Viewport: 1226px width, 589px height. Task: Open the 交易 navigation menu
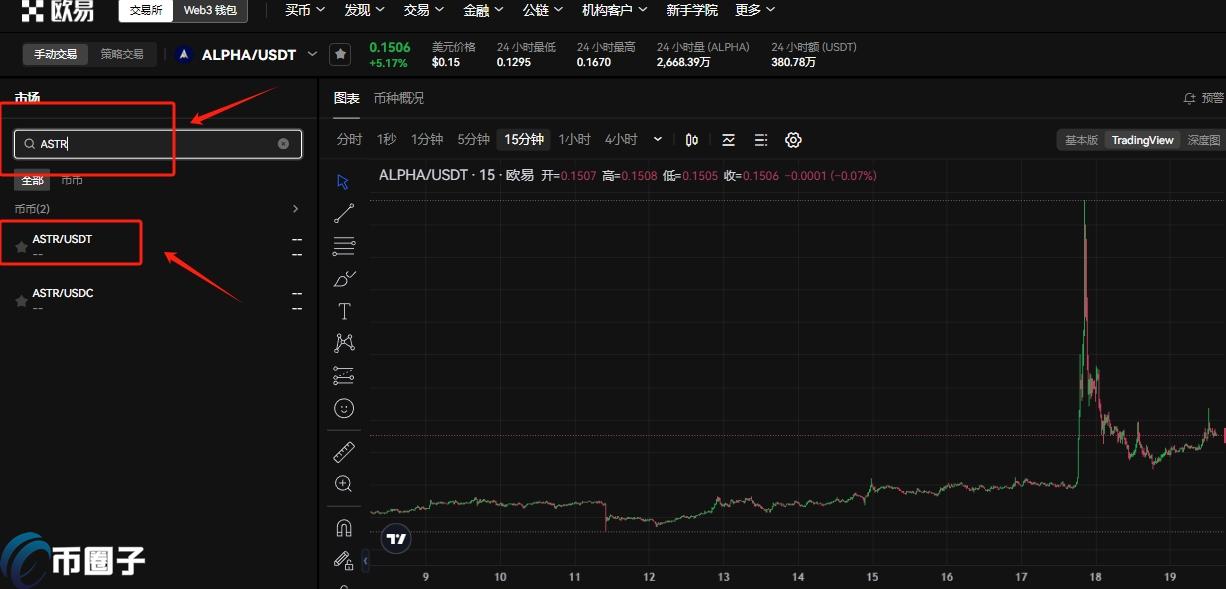coord(423,9)
